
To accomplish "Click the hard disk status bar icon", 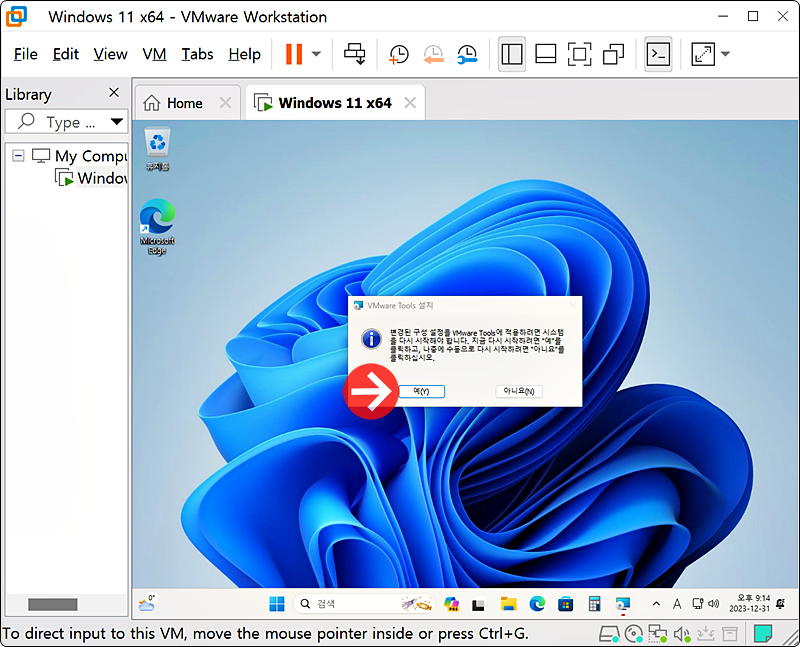I will coord(609,634).
